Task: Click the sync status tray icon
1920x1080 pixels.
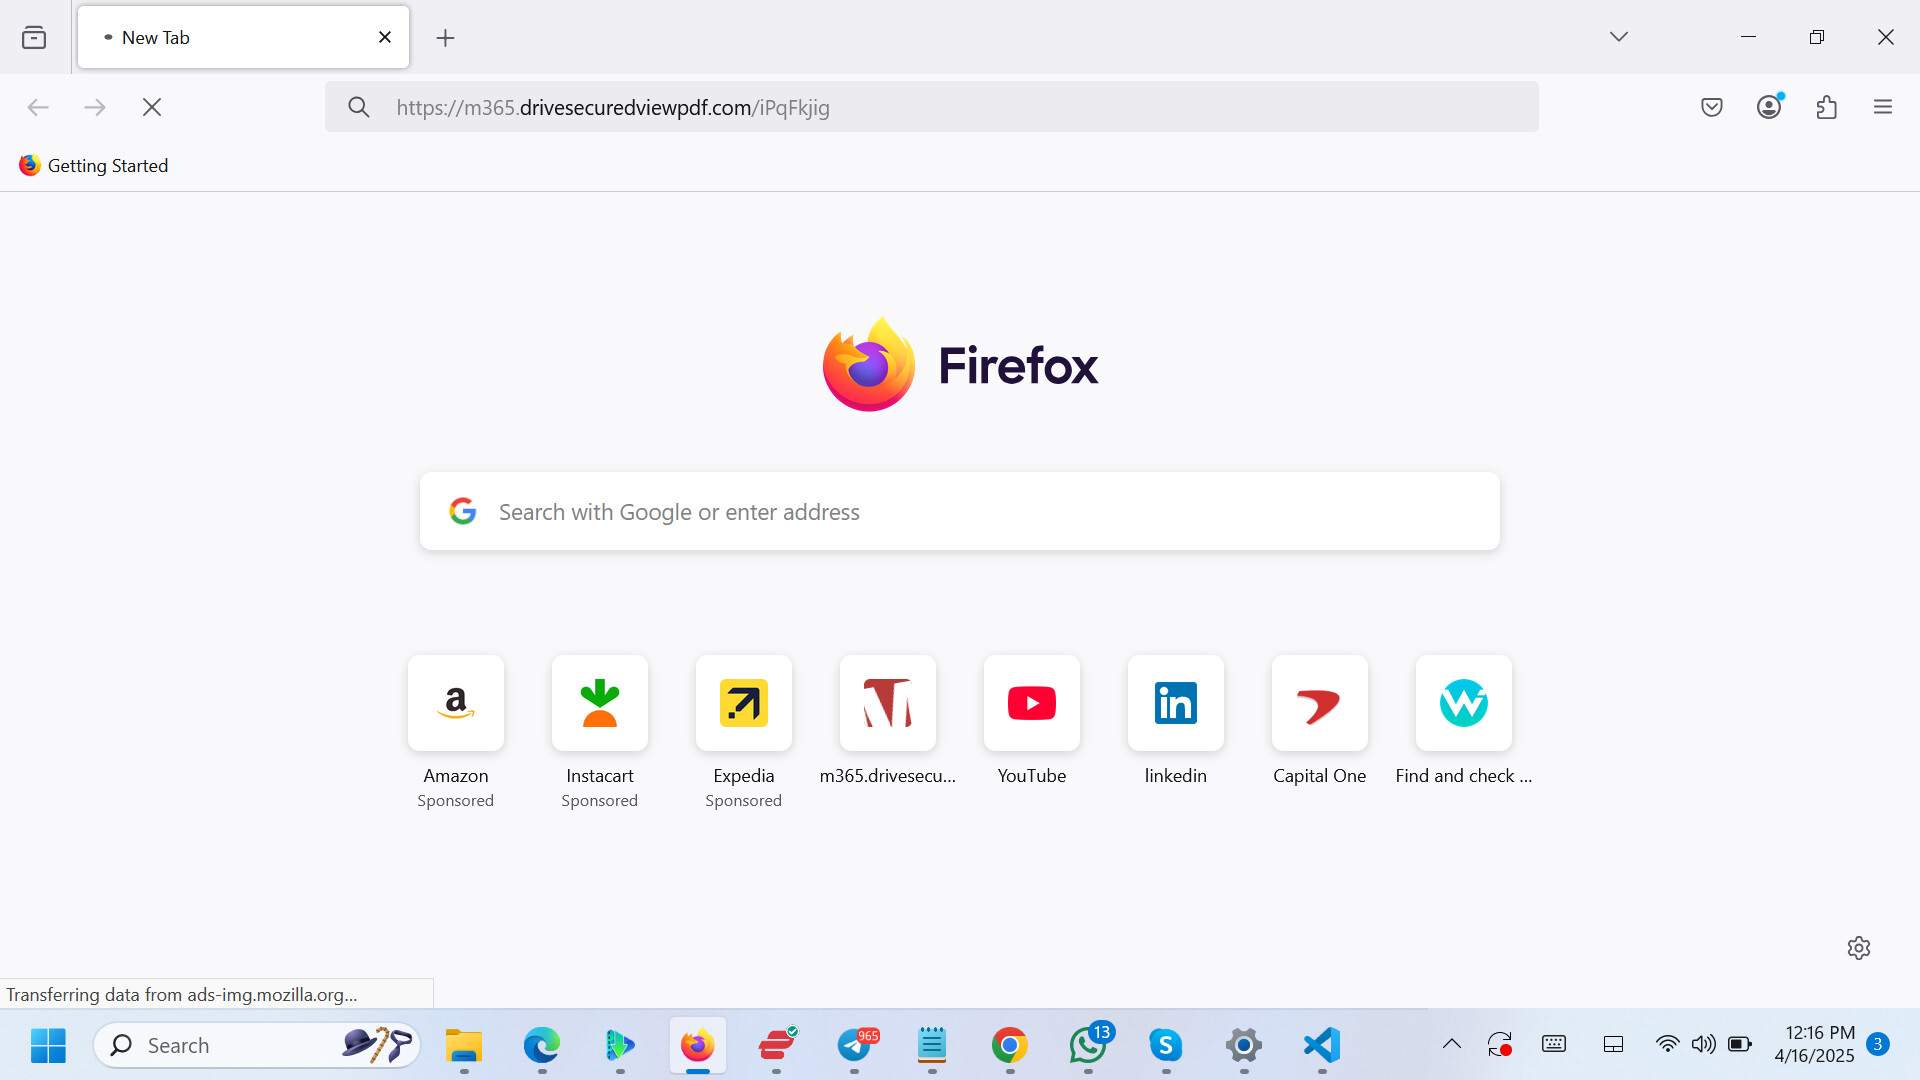Action: pyautogui.click(x=1500, y=1044)
